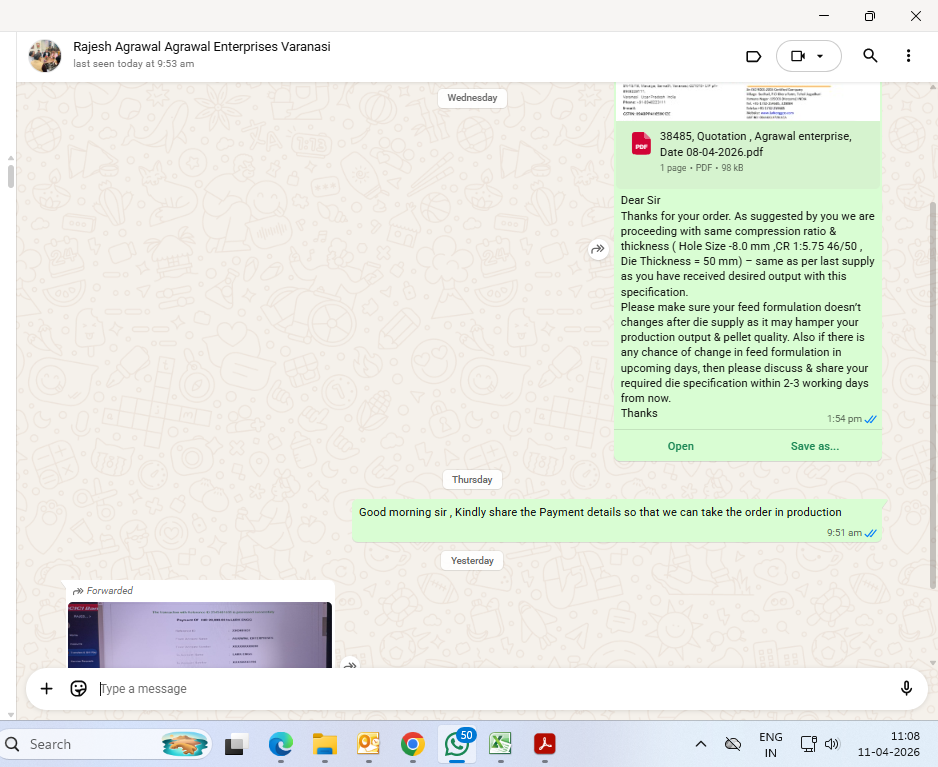Forward the forwarded screenshot image
Viewport: 938px width, 767px height.
[350, 663]
